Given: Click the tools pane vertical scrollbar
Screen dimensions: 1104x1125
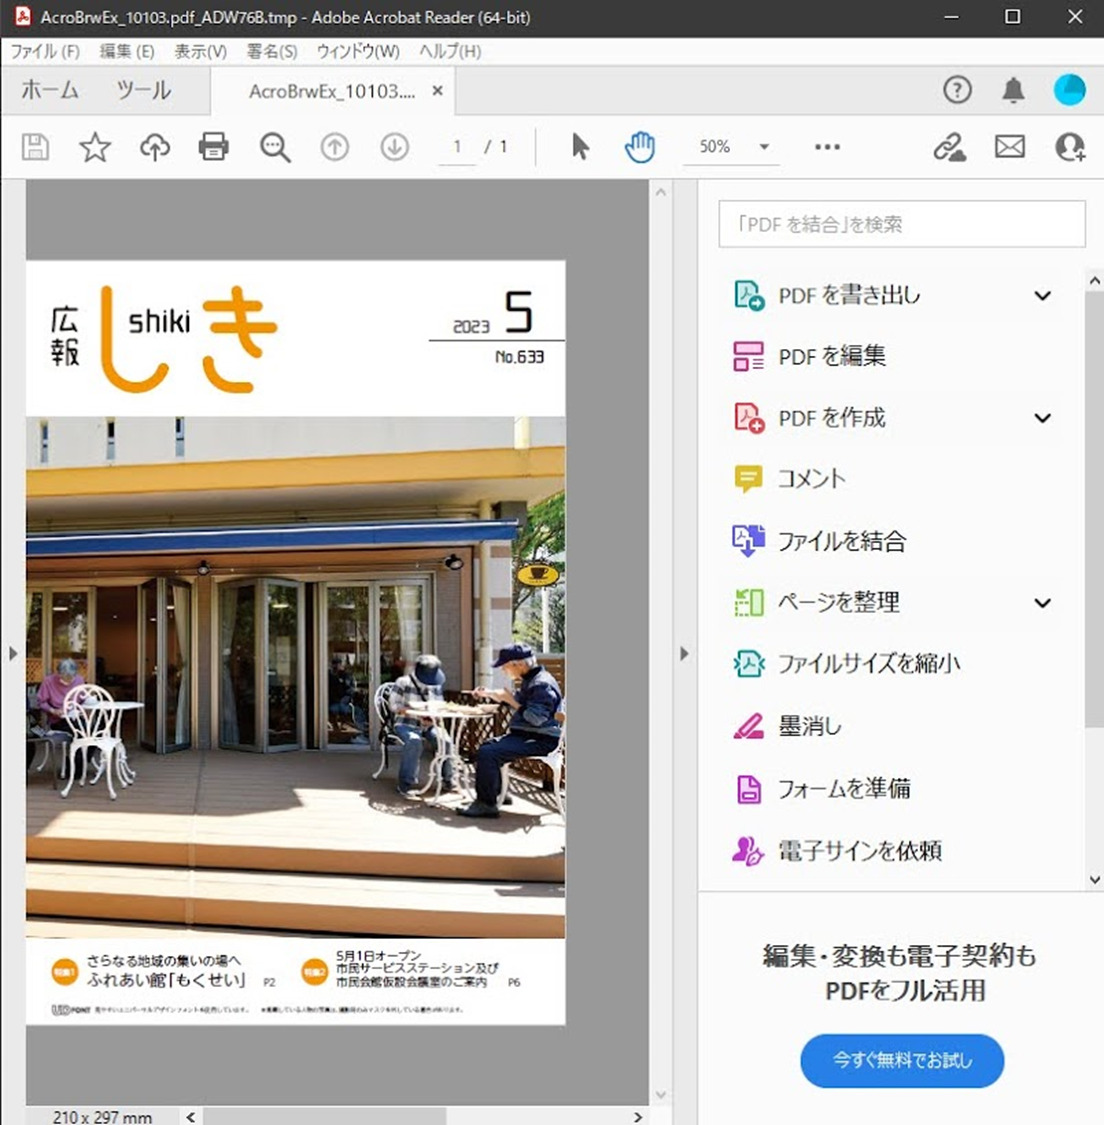Looking at the screenshot, I should 1095,509.
